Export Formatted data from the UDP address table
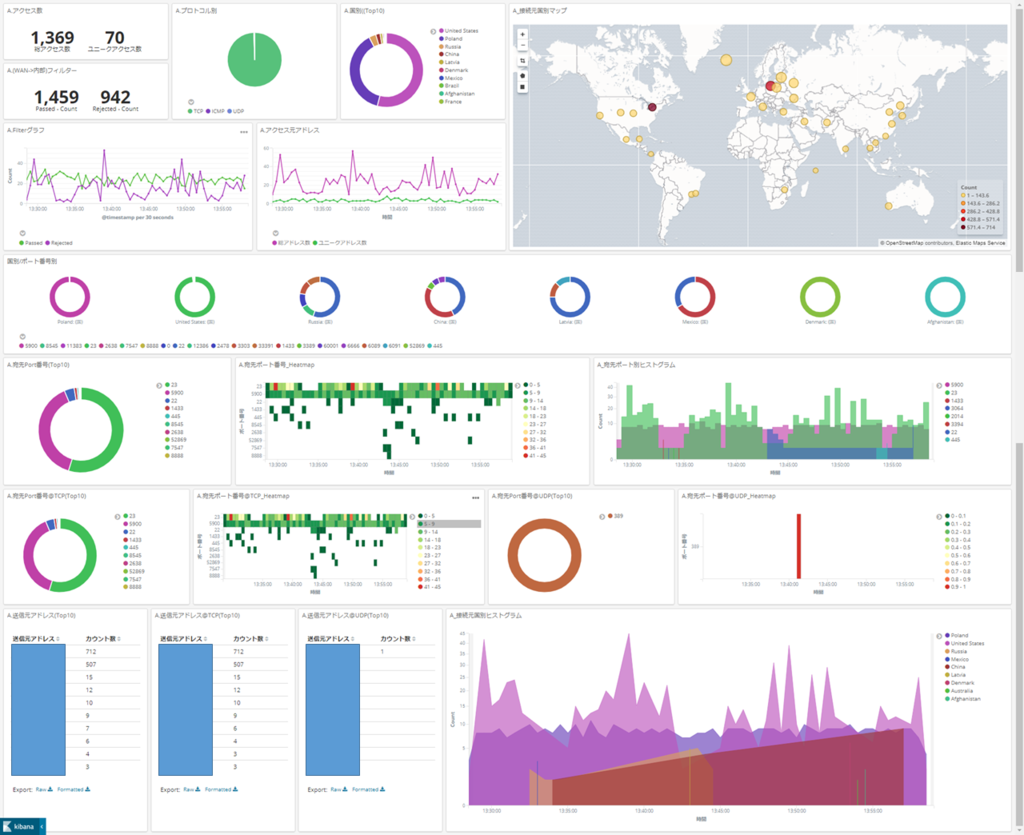 pyautogui.click(x=368, y=789)
